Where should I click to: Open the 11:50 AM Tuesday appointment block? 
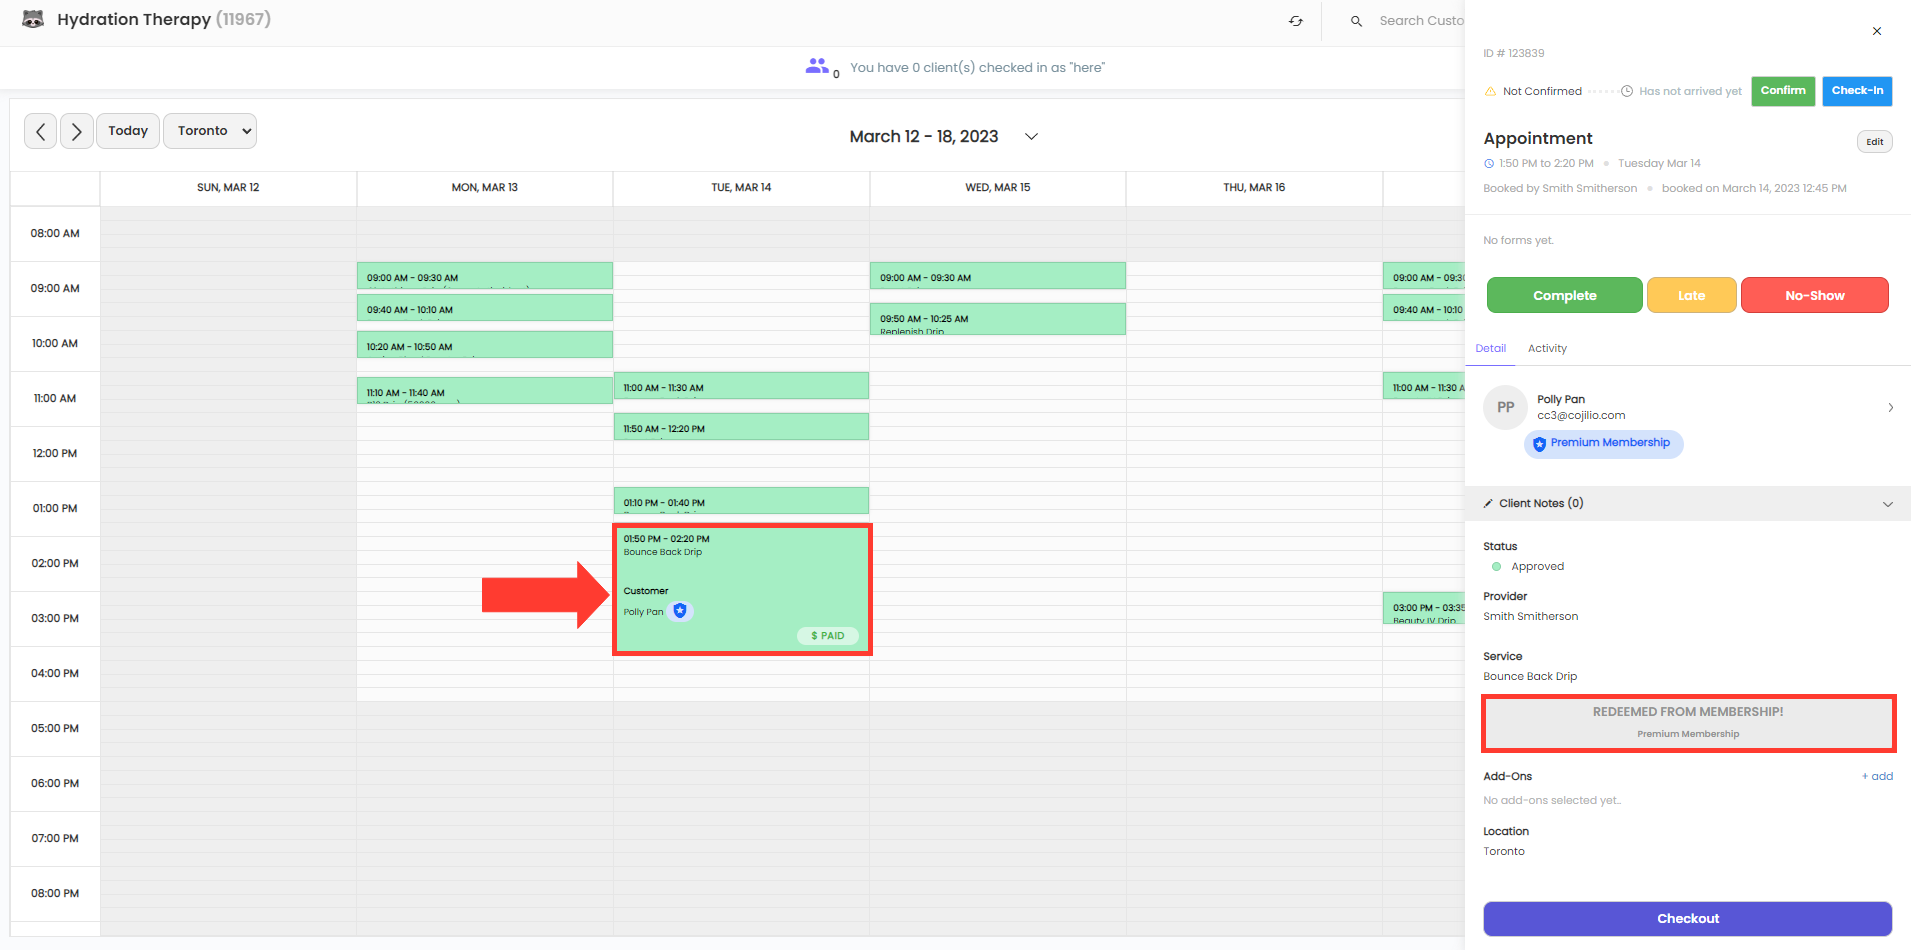(740, 428)
